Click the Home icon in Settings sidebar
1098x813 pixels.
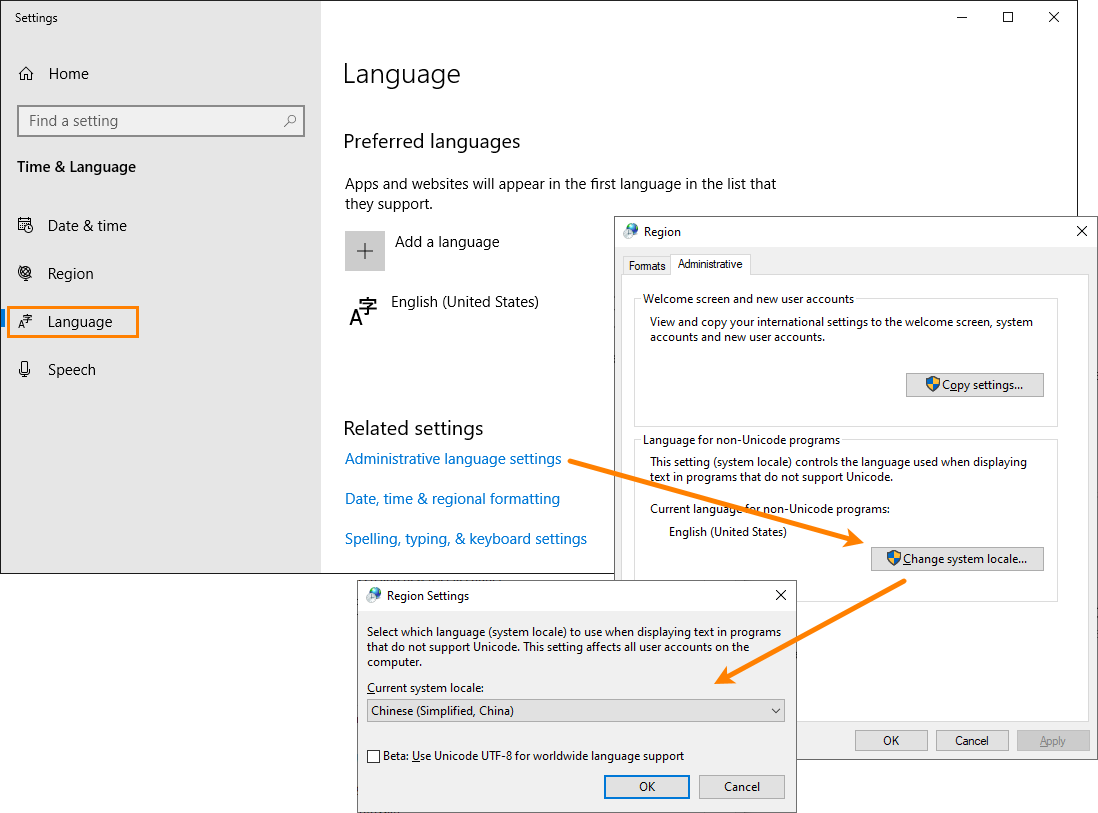click(26, 74)
